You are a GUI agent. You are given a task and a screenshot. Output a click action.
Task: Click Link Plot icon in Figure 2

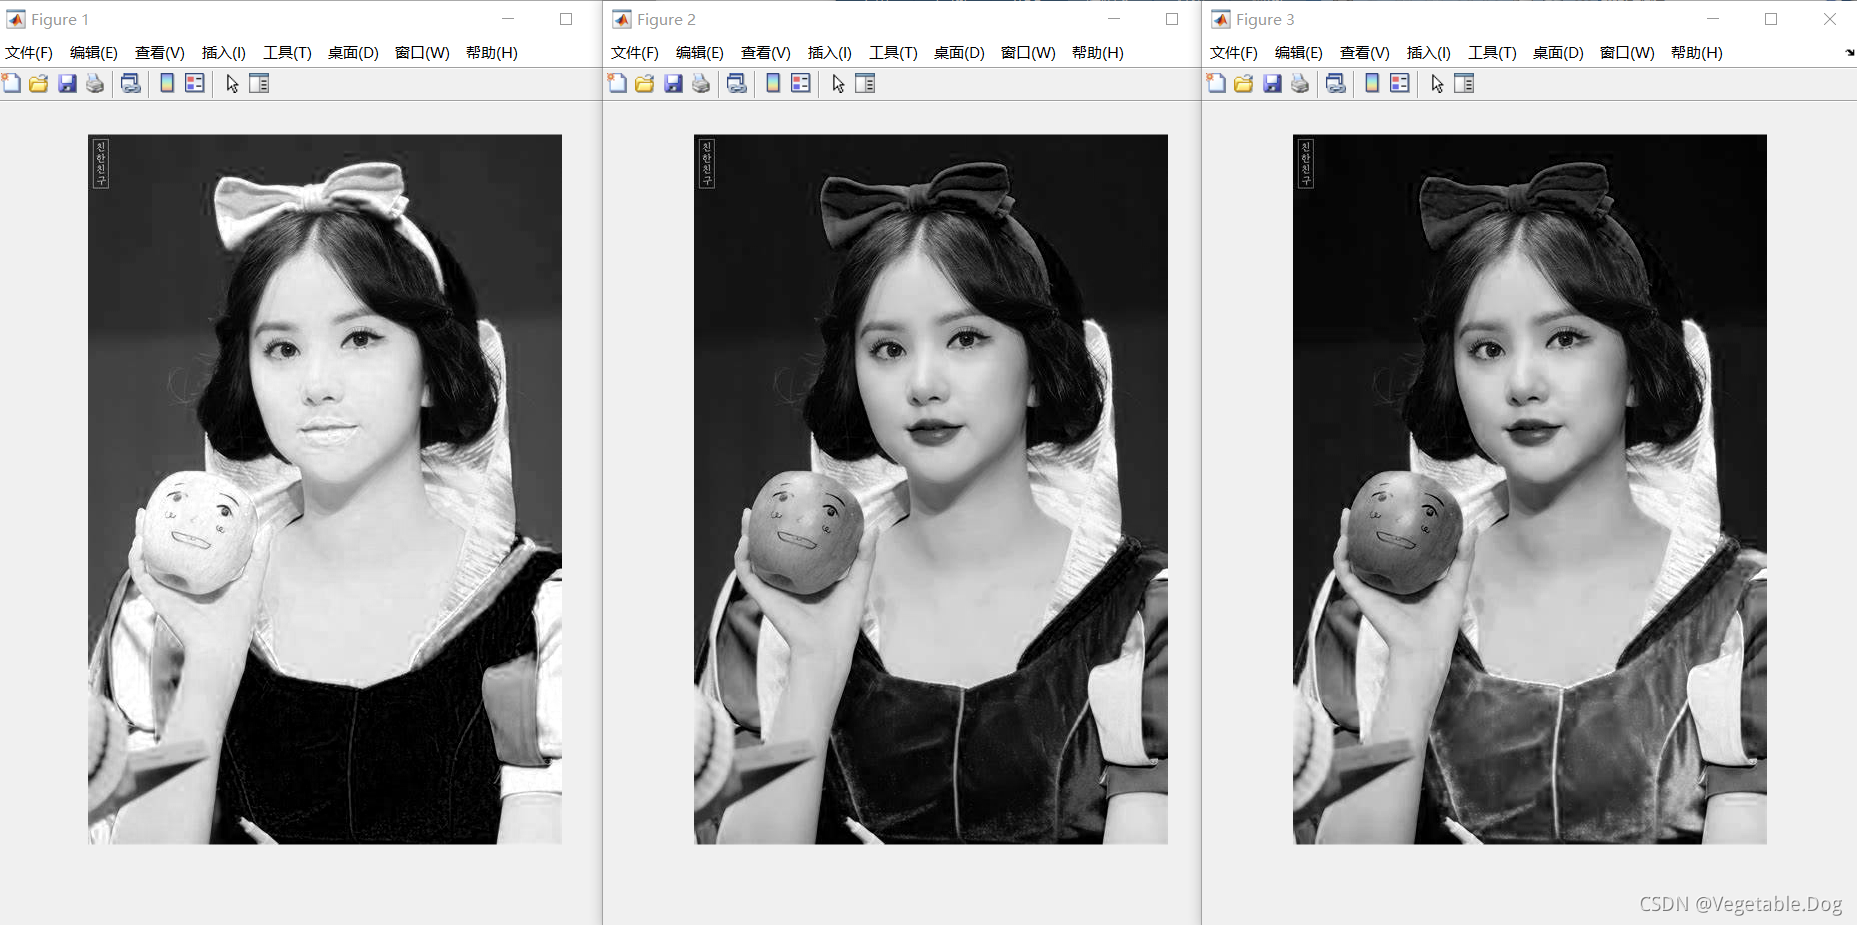coord(736,83)
